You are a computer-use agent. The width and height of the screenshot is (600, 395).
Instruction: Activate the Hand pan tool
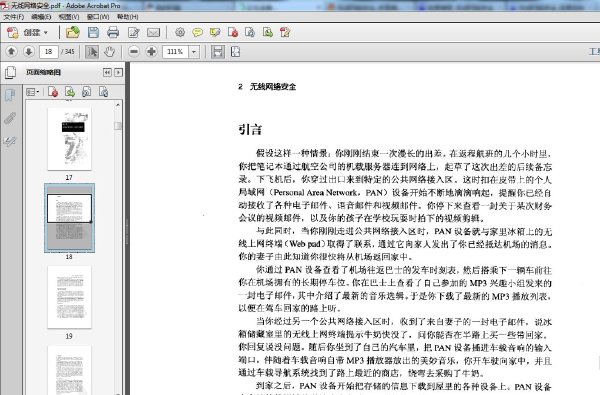[110, 52]
